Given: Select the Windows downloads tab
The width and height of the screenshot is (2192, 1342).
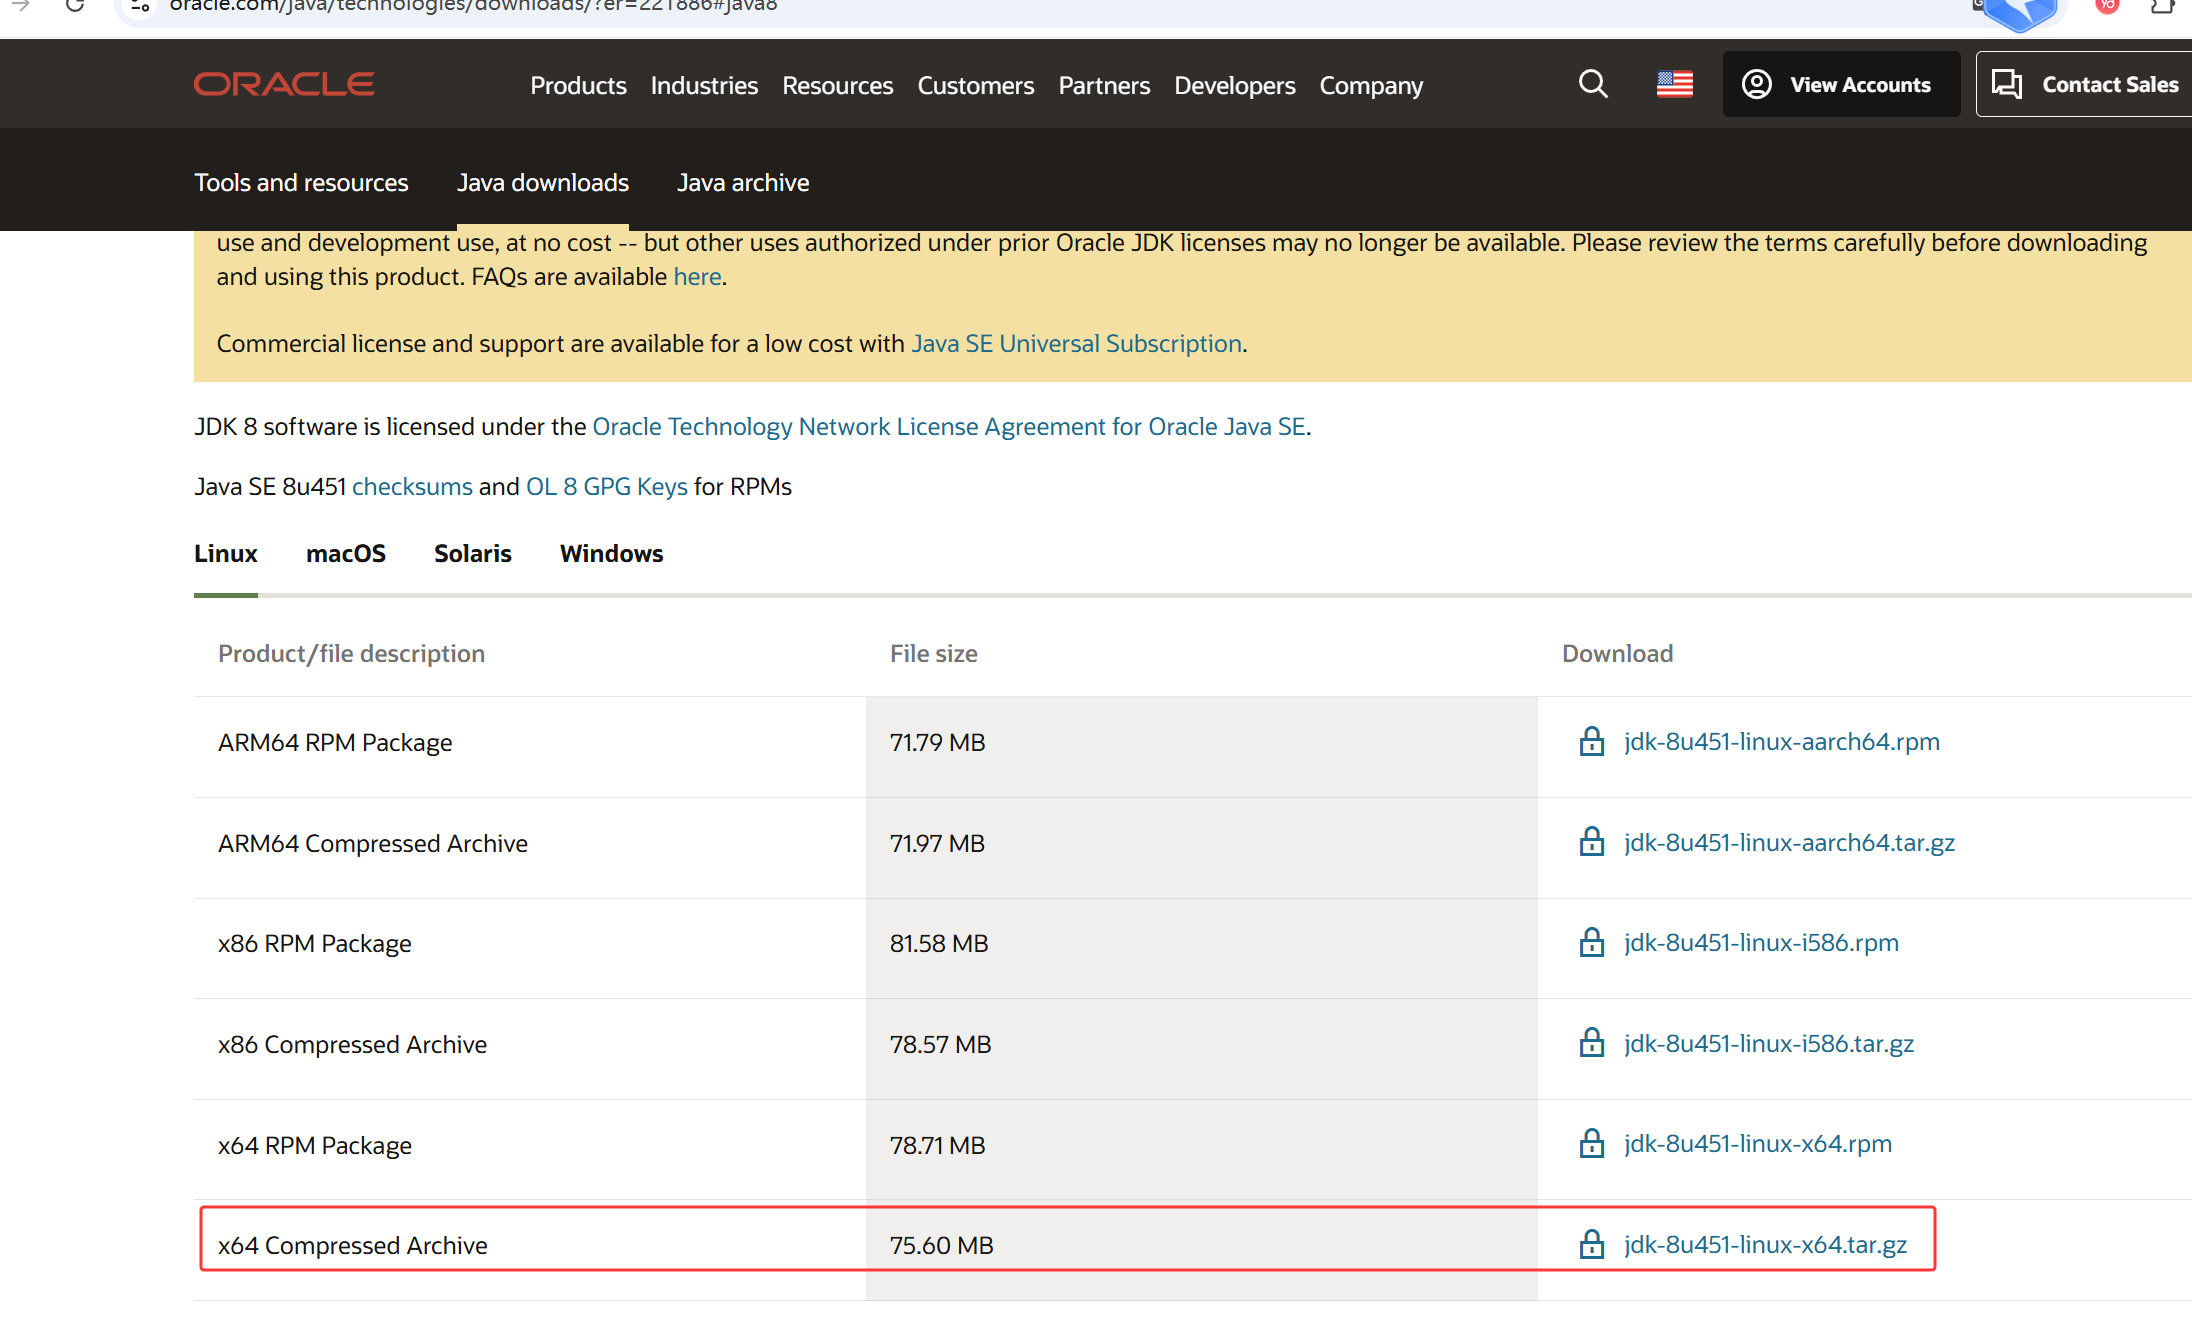Looking at the screenshot, I should (611, 554).
